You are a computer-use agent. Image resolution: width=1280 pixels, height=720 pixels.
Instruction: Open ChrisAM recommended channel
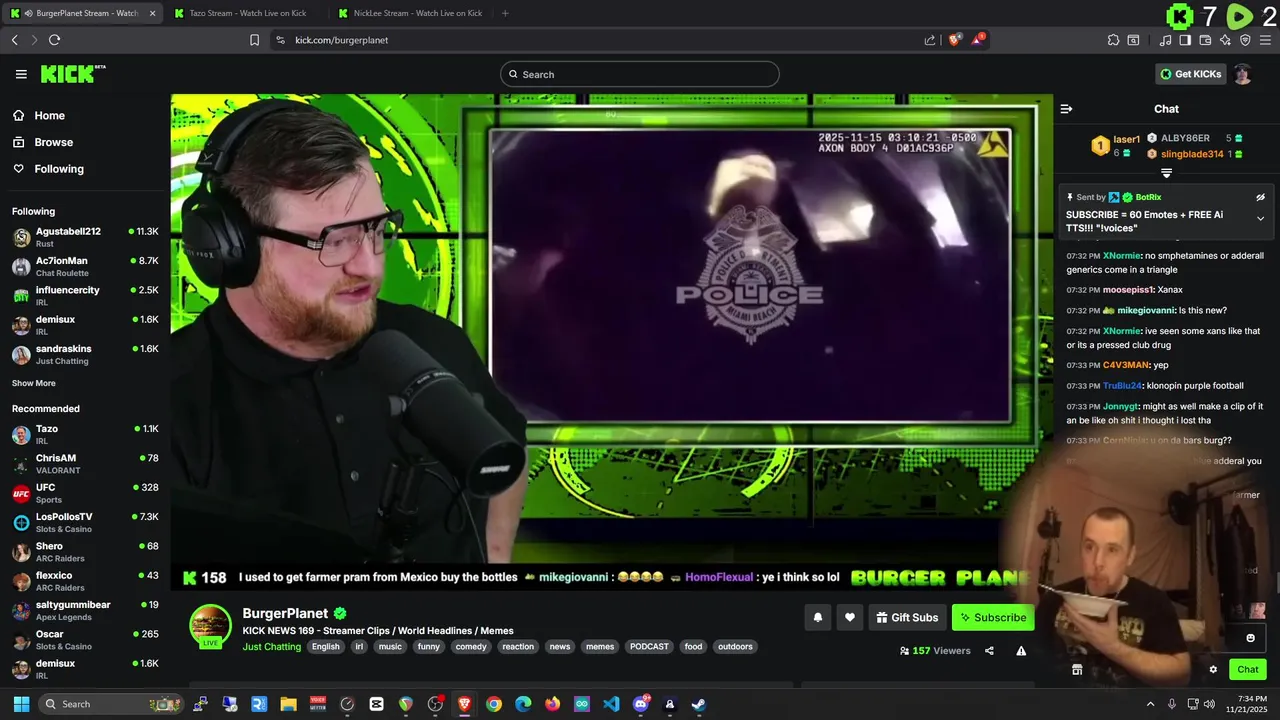(x=85, y=464)
